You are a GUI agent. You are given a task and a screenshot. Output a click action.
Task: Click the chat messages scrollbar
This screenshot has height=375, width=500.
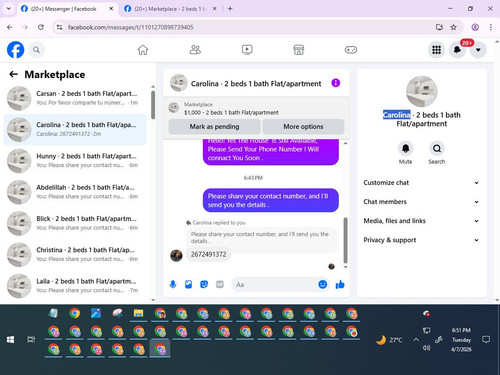coord(346,240)
